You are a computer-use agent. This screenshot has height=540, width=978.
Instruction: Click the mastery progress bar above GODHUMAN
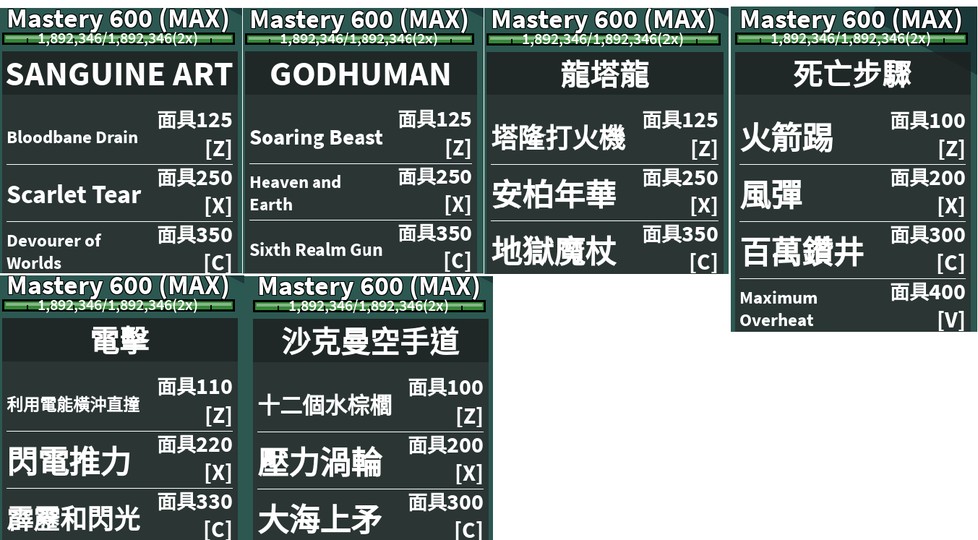tap(361, 39)
